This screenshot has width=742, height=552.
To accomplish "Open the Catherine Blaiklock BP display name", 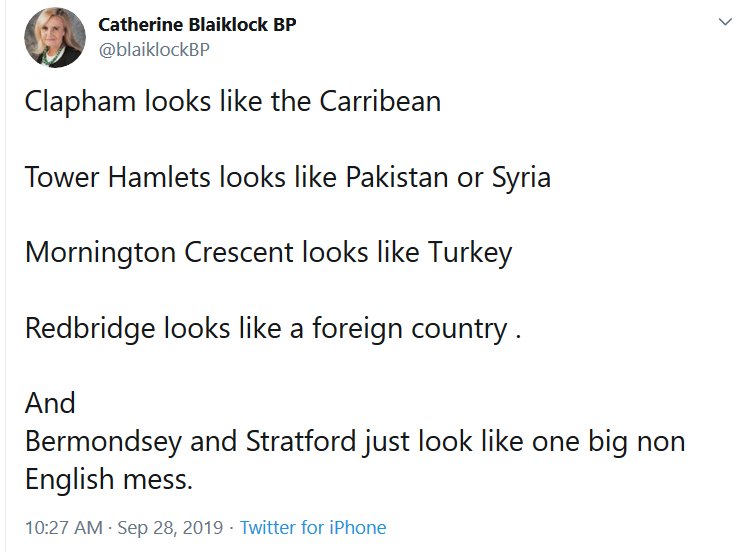I will coord(198,24).
